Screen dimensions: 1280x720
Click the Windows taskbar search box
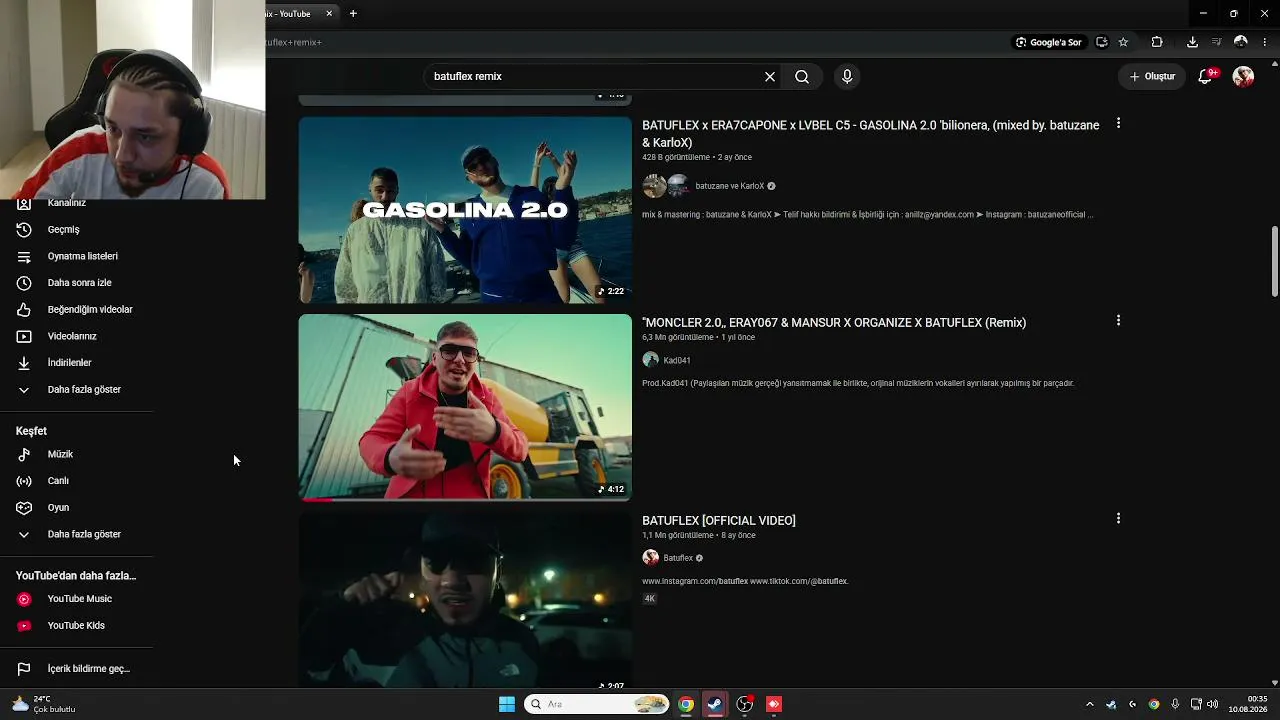tap(597, 704)
